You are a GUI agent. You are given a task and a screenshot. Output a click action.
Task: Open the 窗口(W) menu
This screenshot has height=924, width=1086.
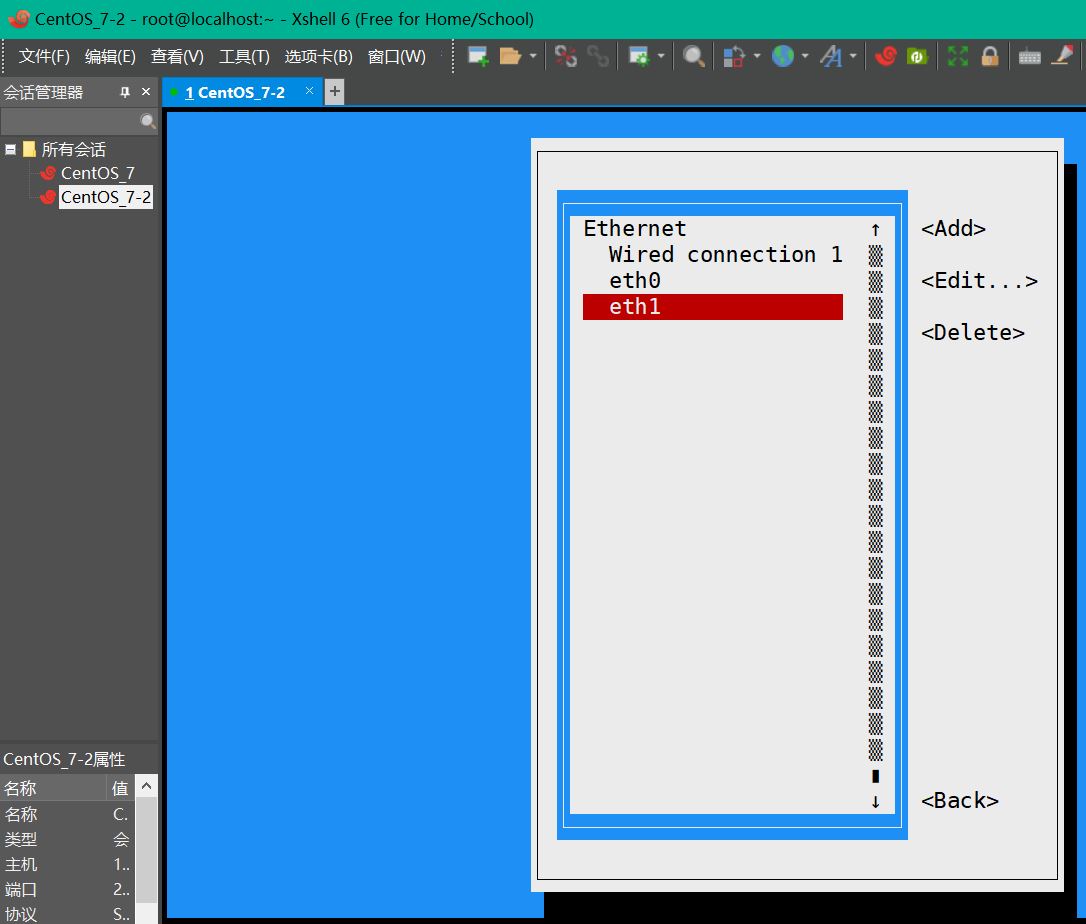(x=396, y=56)
